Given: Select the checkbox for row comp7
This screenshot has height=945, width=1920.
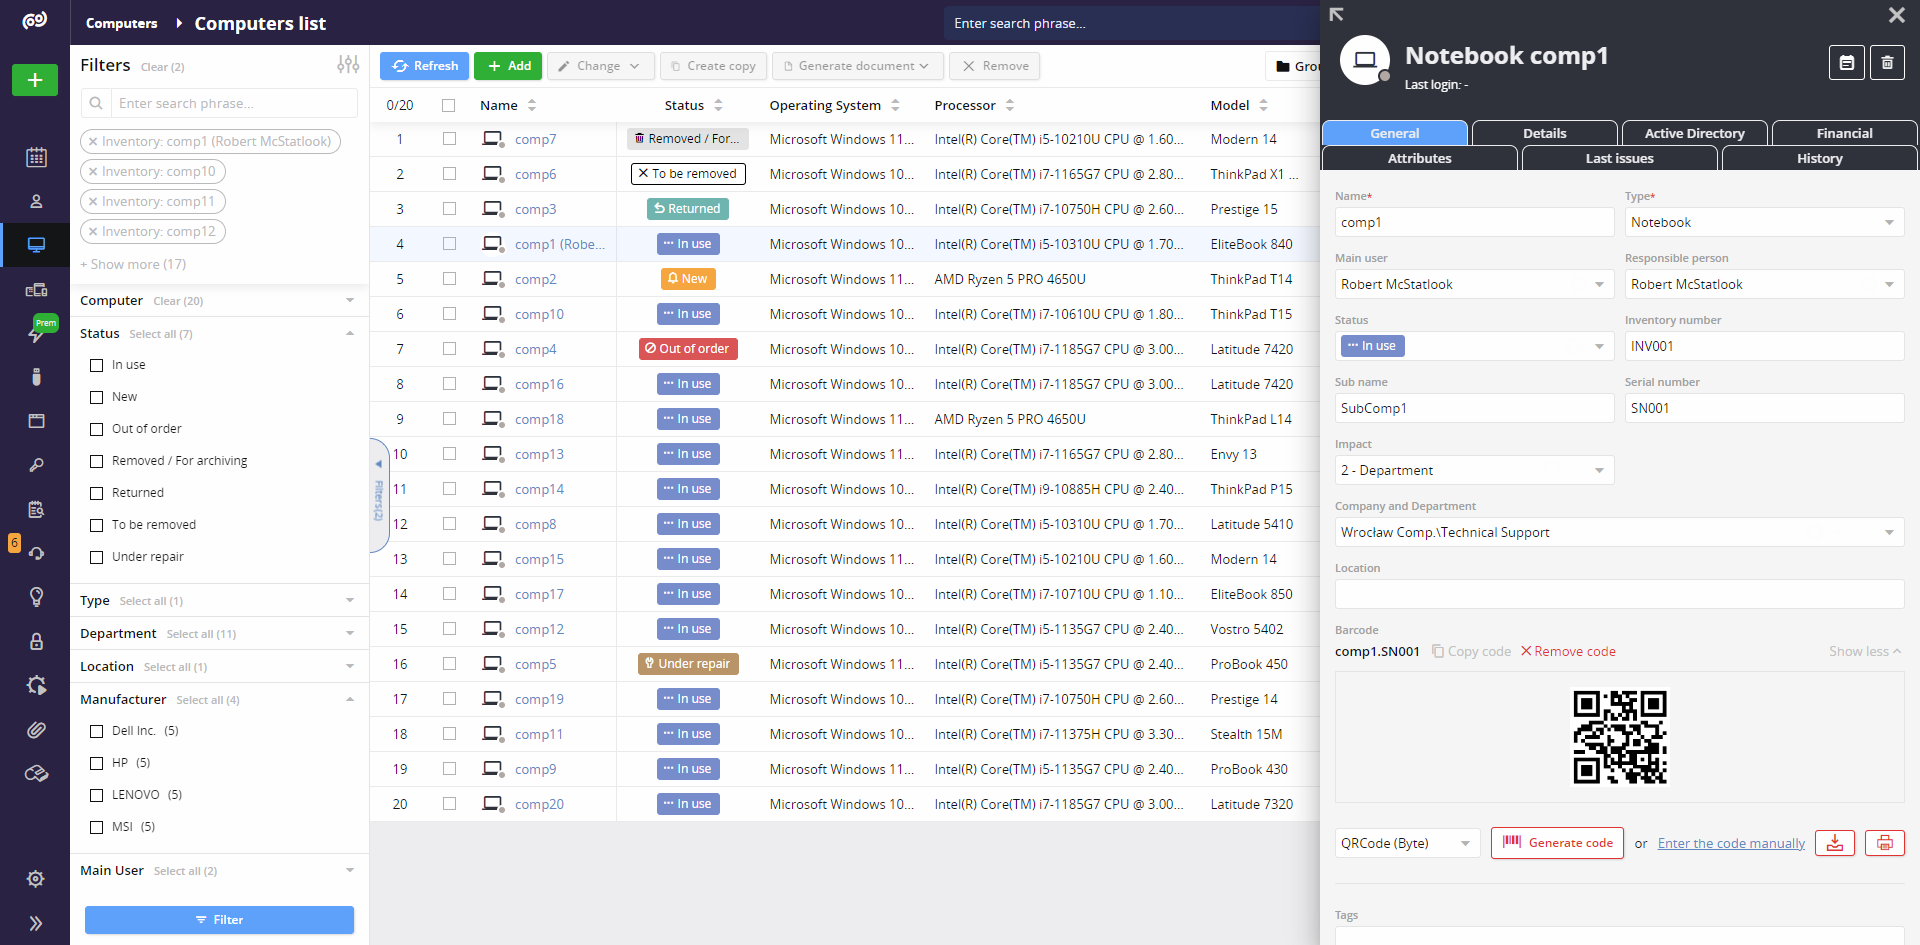Looking at the screenshot, I should [449, 139].
